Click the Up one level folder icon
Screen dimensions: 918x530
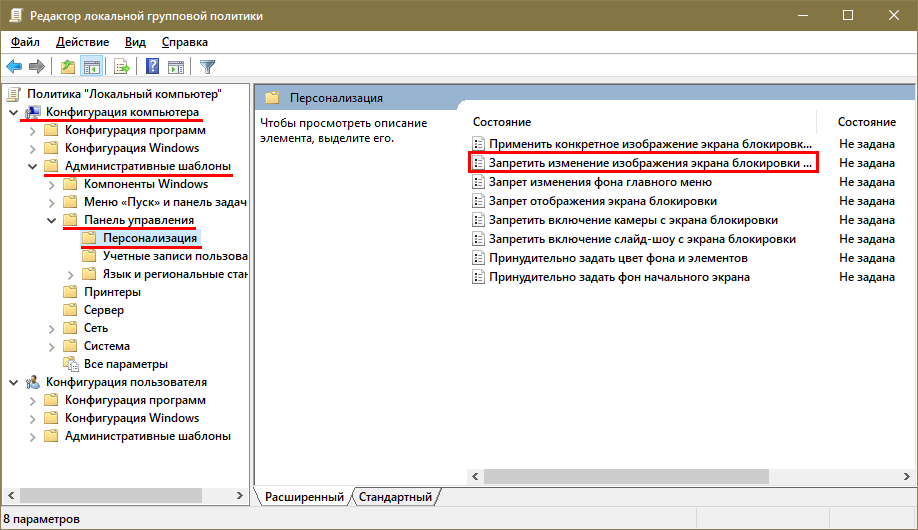pyautogui.click(x=68, y=67)
